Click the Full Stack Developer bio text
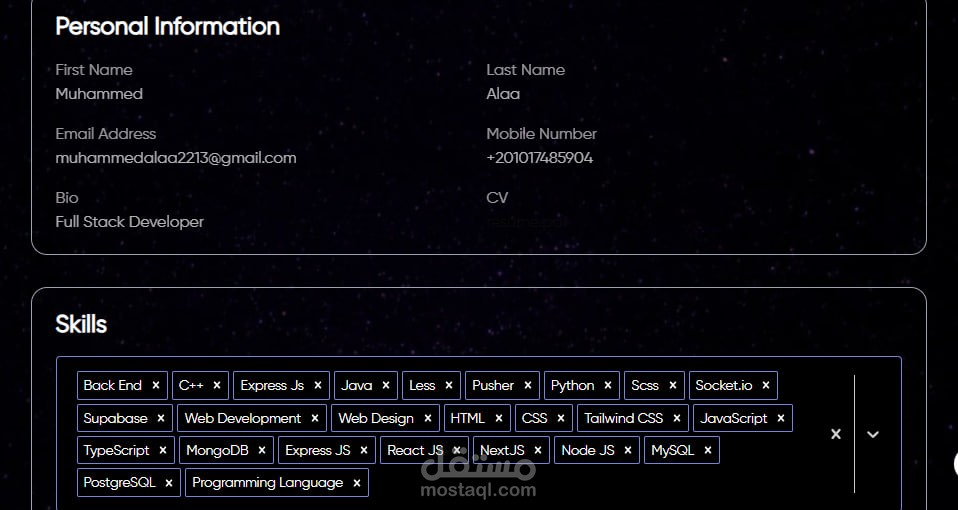Screen dimensions: 958x510 pyautogui.click(x=130, y=222)
